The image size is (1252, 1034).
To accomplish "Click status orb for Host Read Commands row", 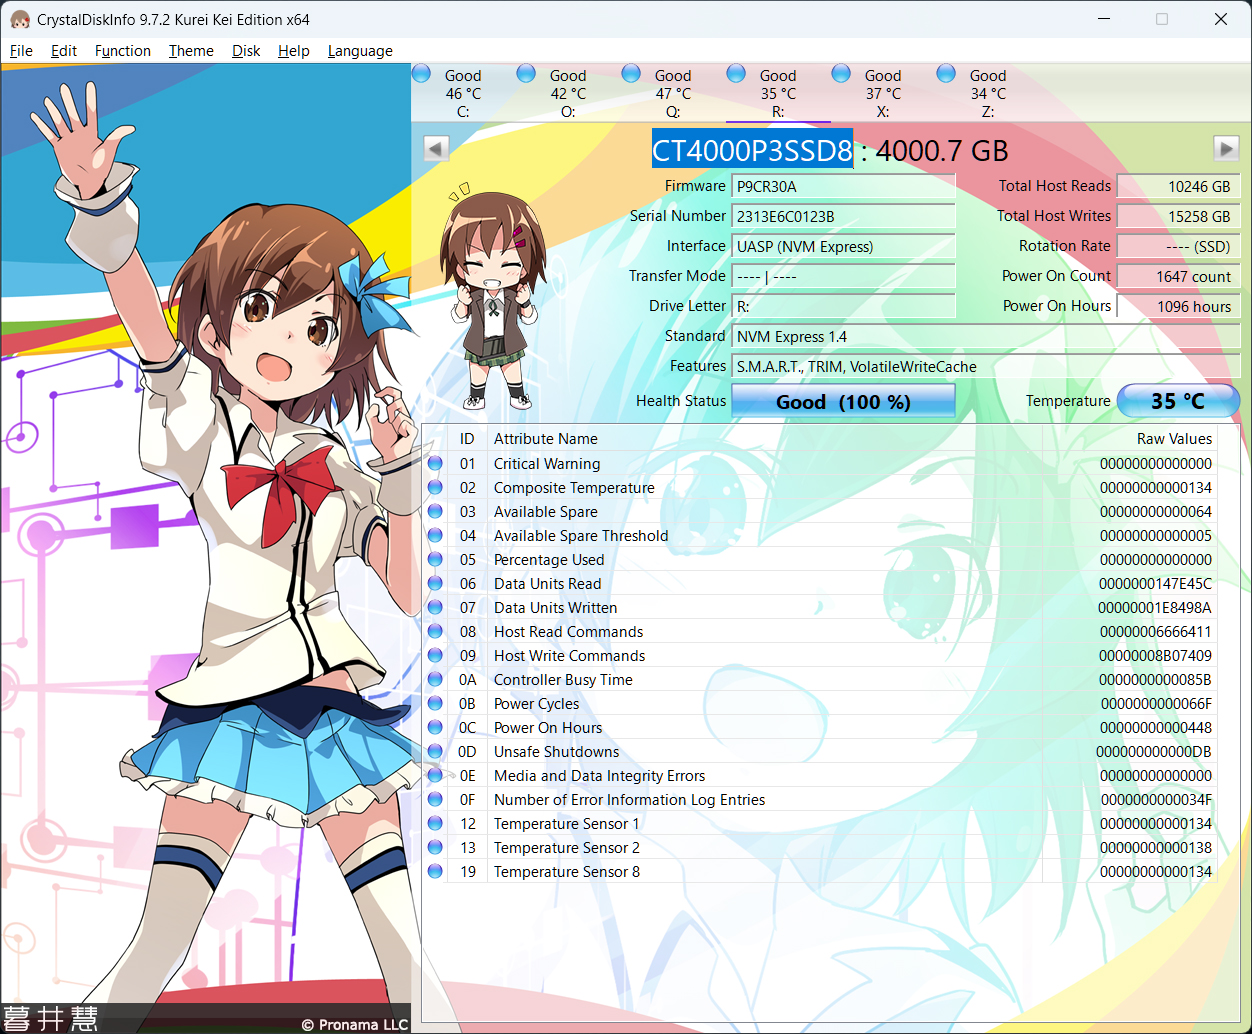I will (435, 632).
